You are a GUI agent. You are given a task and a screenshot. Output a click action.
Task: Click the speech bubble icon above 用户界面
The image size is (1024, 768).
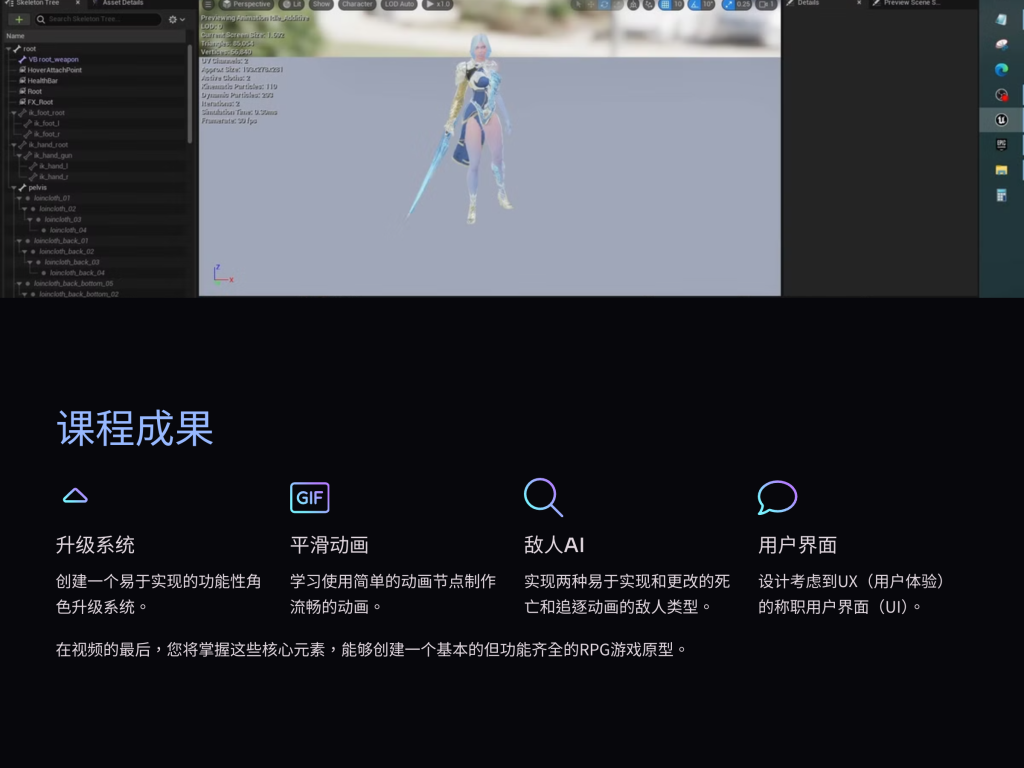pos(777,498)
